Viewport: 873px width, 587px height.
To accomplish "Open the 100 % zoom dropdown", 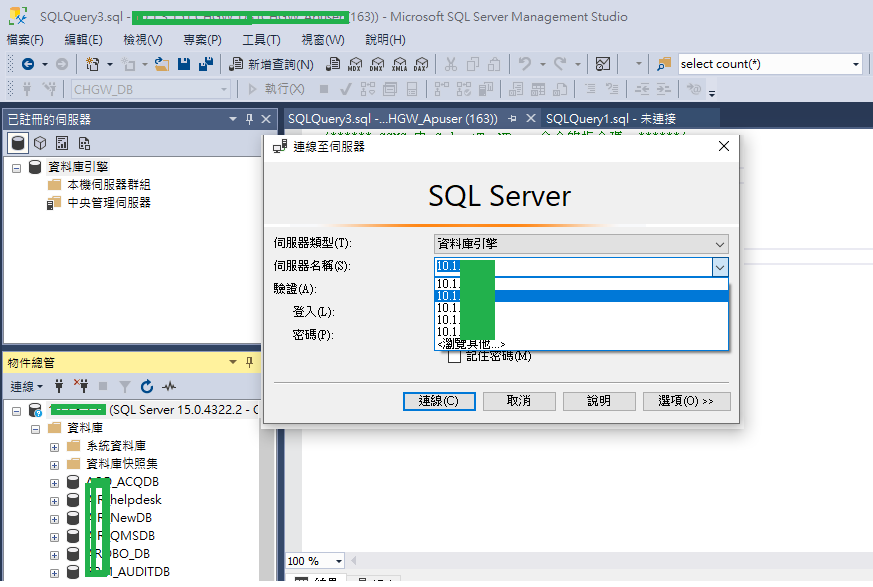I will point(339,561).
